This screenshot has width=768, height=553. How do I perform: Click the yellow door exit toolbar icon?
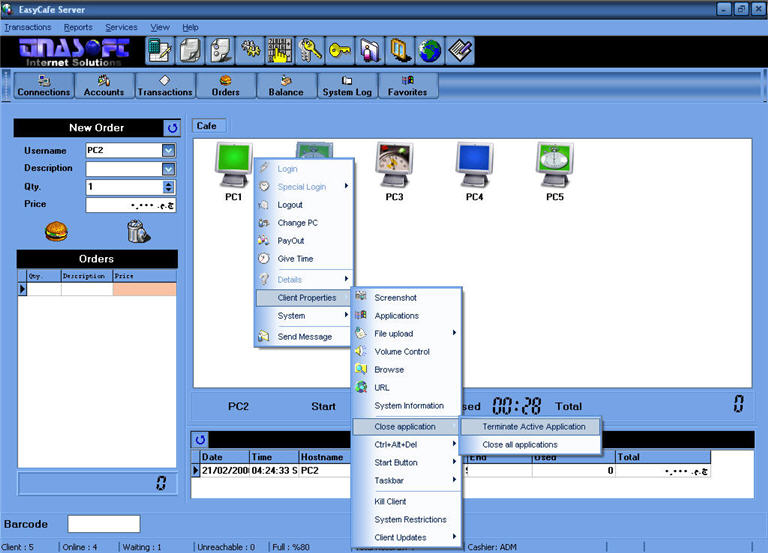(400, 50)
